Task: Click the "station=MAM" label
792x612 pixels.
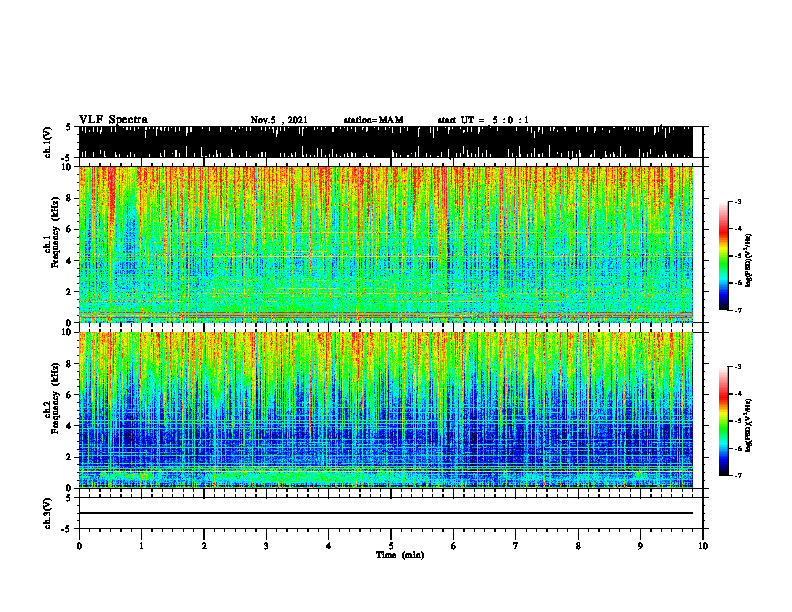Action: click(373, 120)
